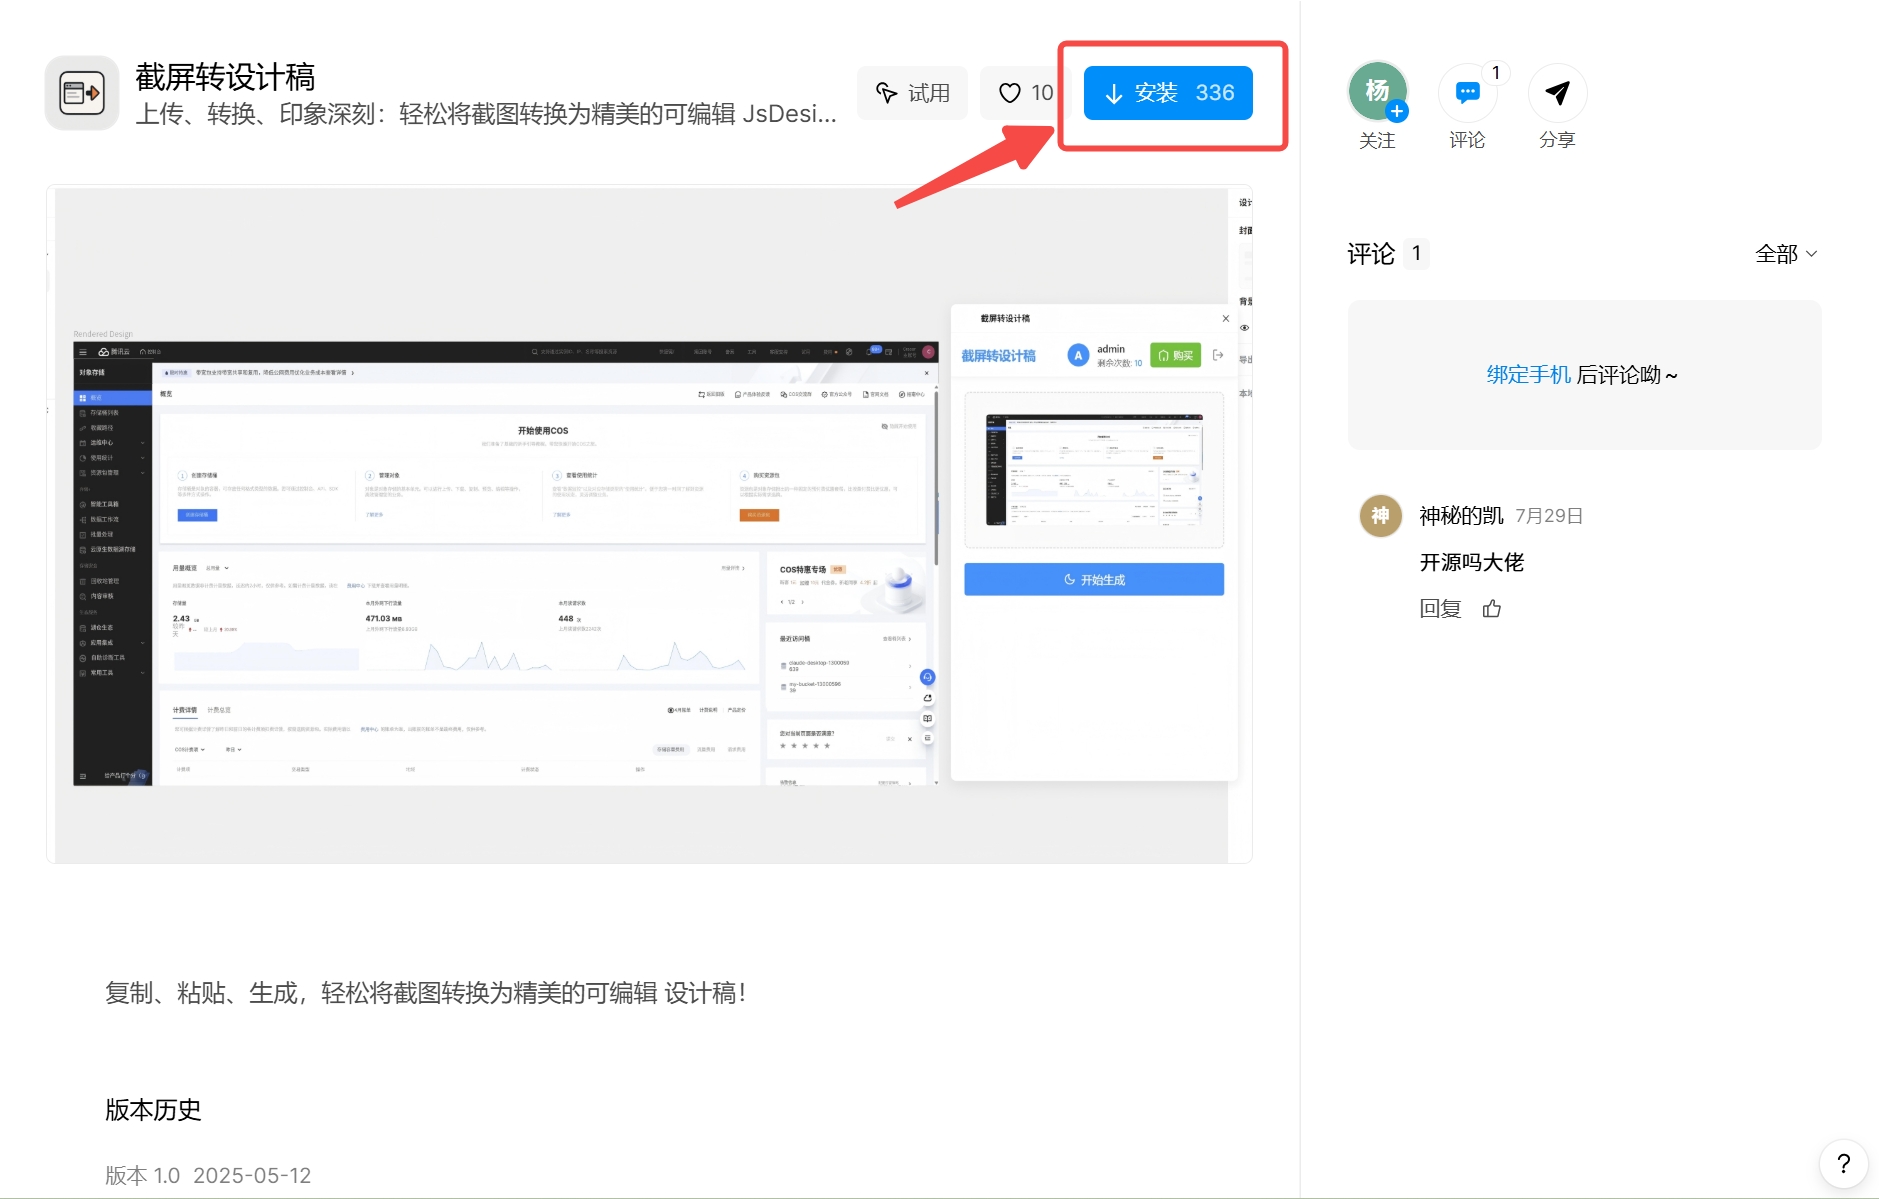Click uploaded screenshot thumbnail in preview panel

1094,470
